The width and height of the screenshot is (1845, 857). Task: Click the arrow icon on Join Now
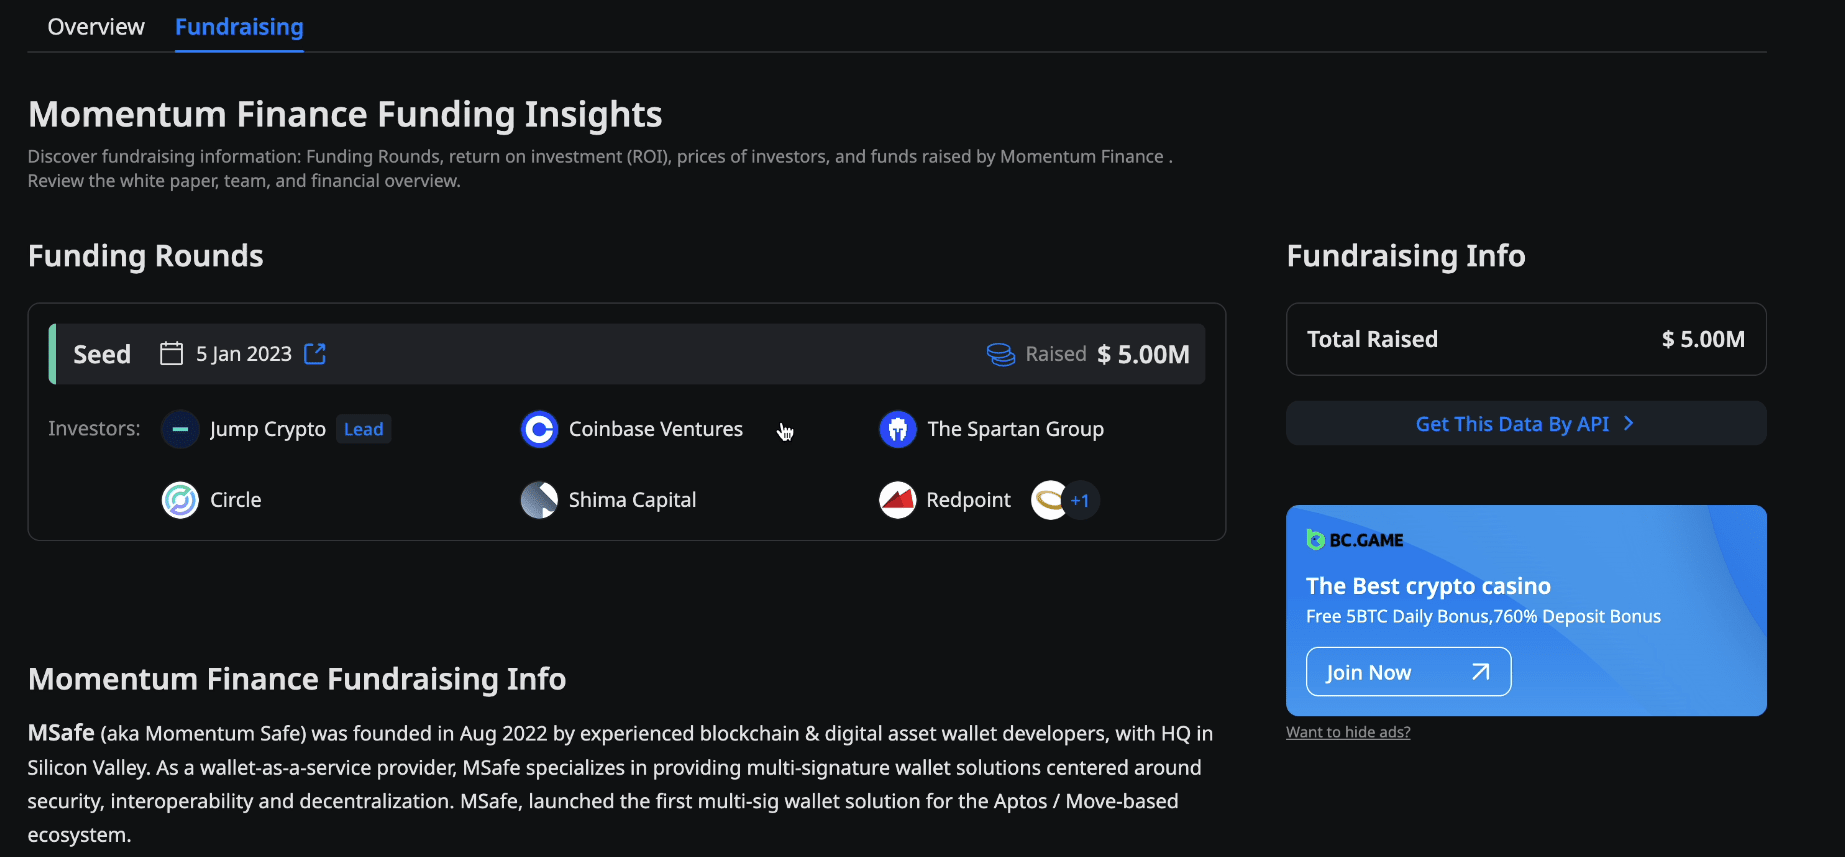[1481, 672]
